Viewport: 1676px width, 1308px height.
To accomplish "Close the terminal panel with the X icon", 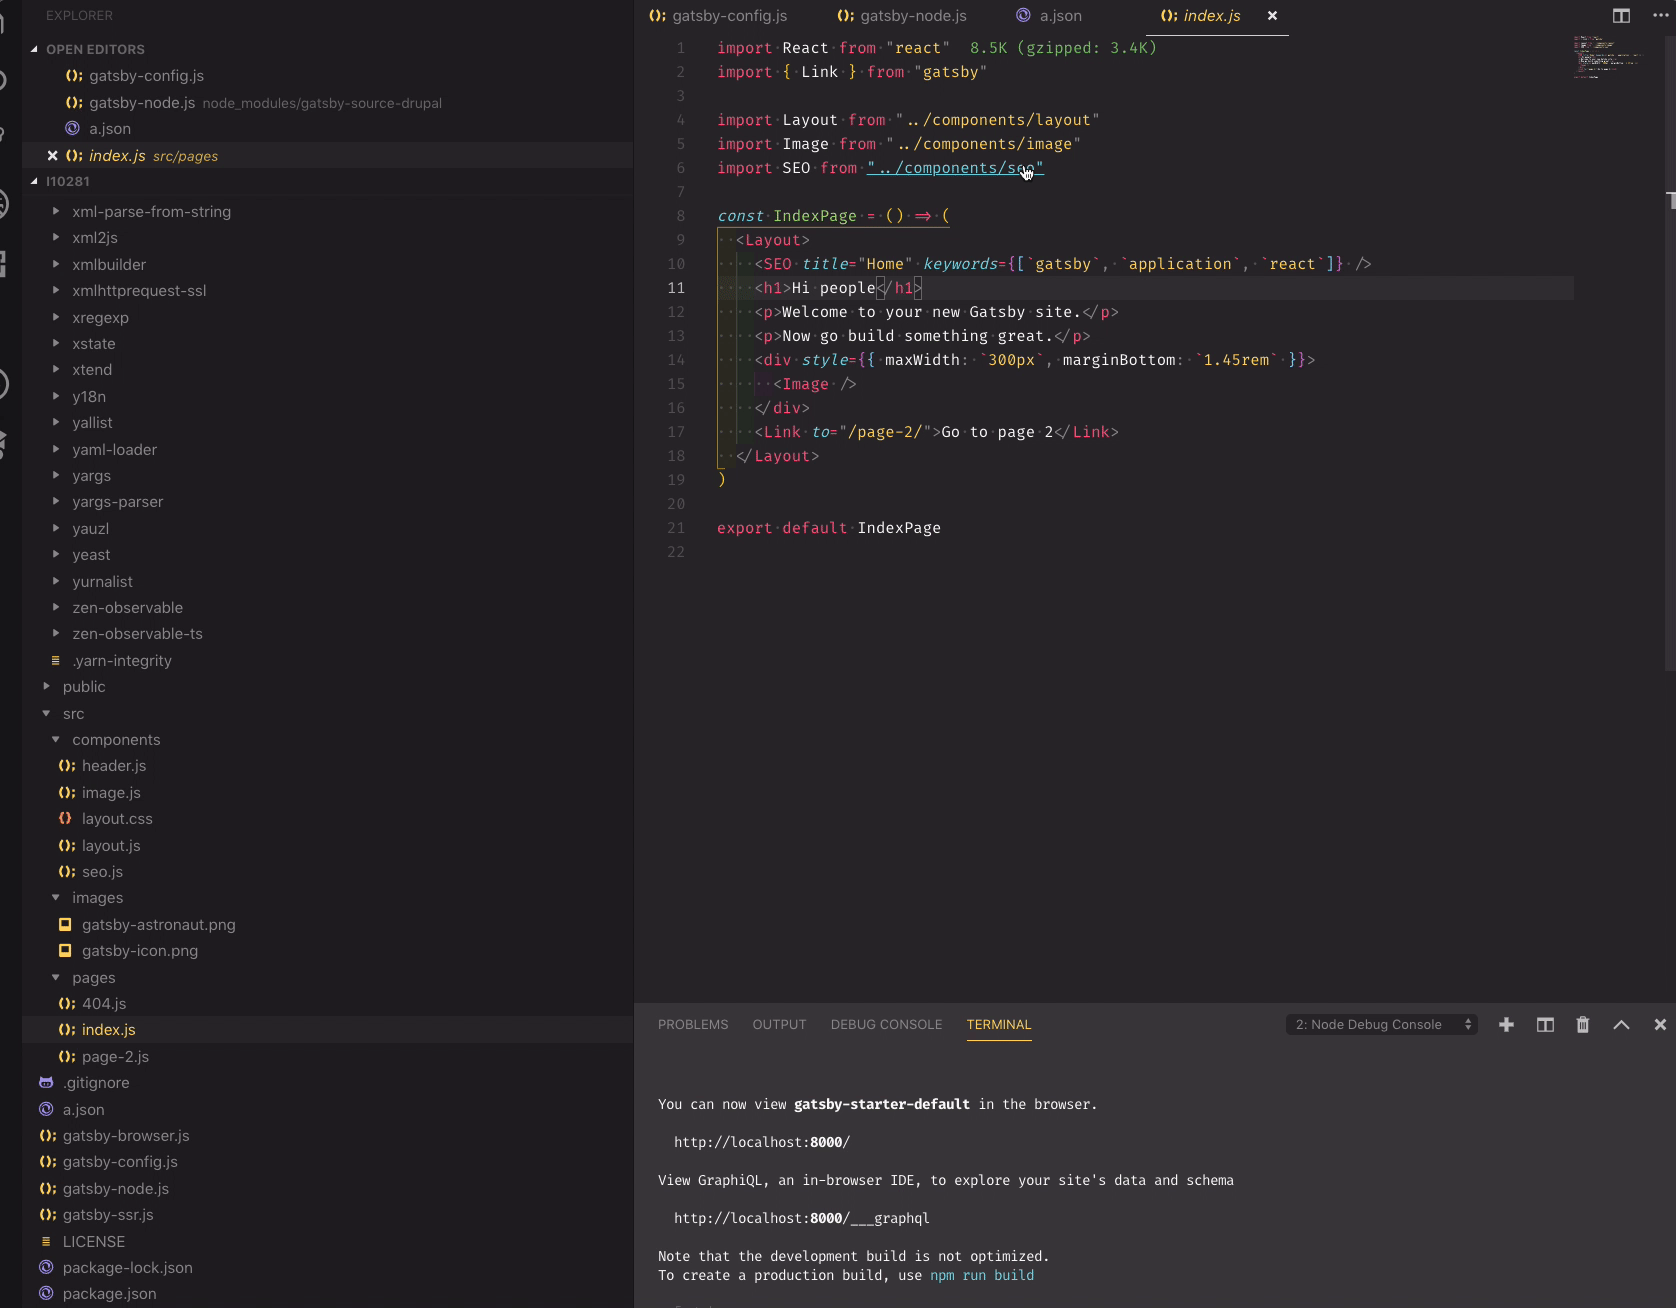I will (1659, 1025).
